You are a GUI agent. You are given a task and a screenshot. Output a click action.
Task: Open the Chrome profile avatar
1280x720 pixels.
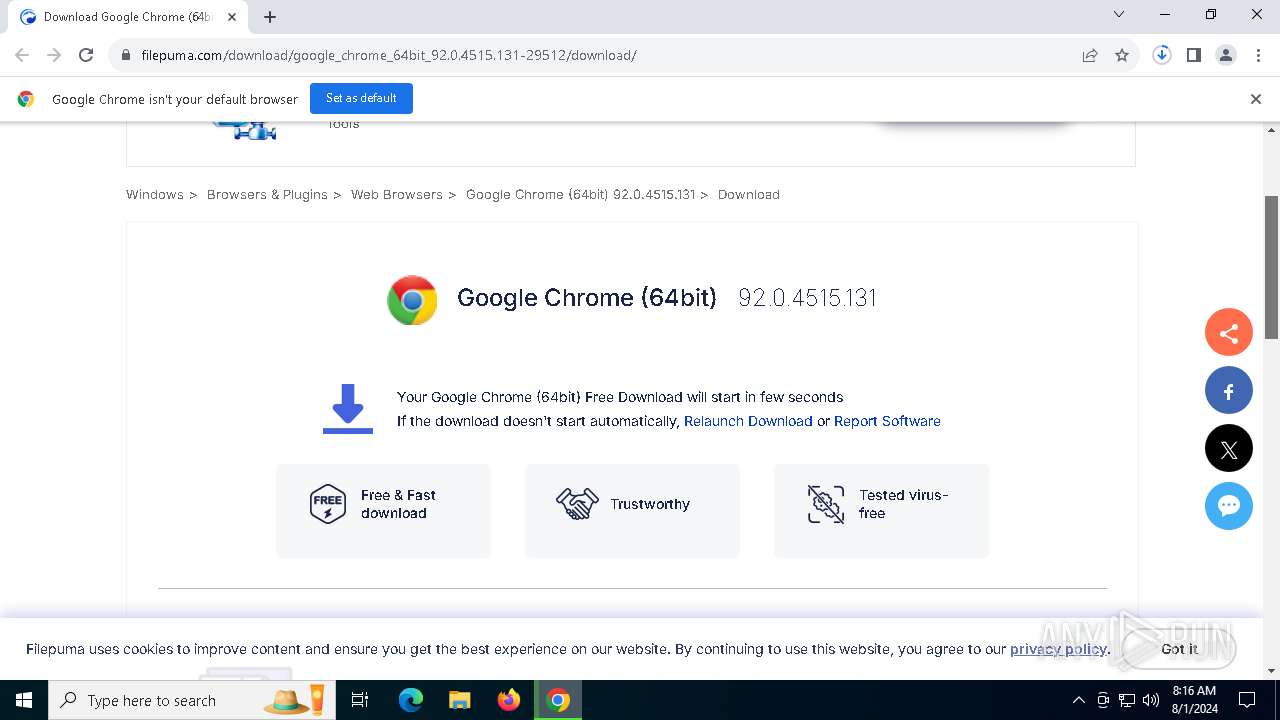coord(1226,55)
